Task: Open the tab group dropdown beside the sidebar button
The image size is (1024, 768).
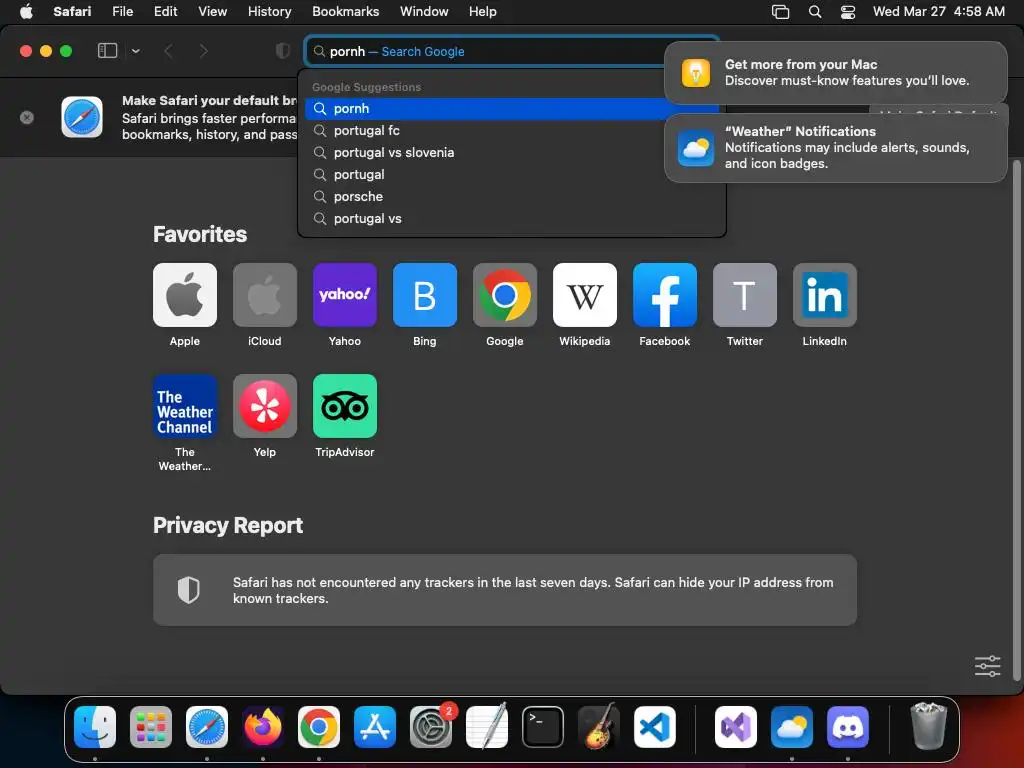Action: (x=136, y=51)
